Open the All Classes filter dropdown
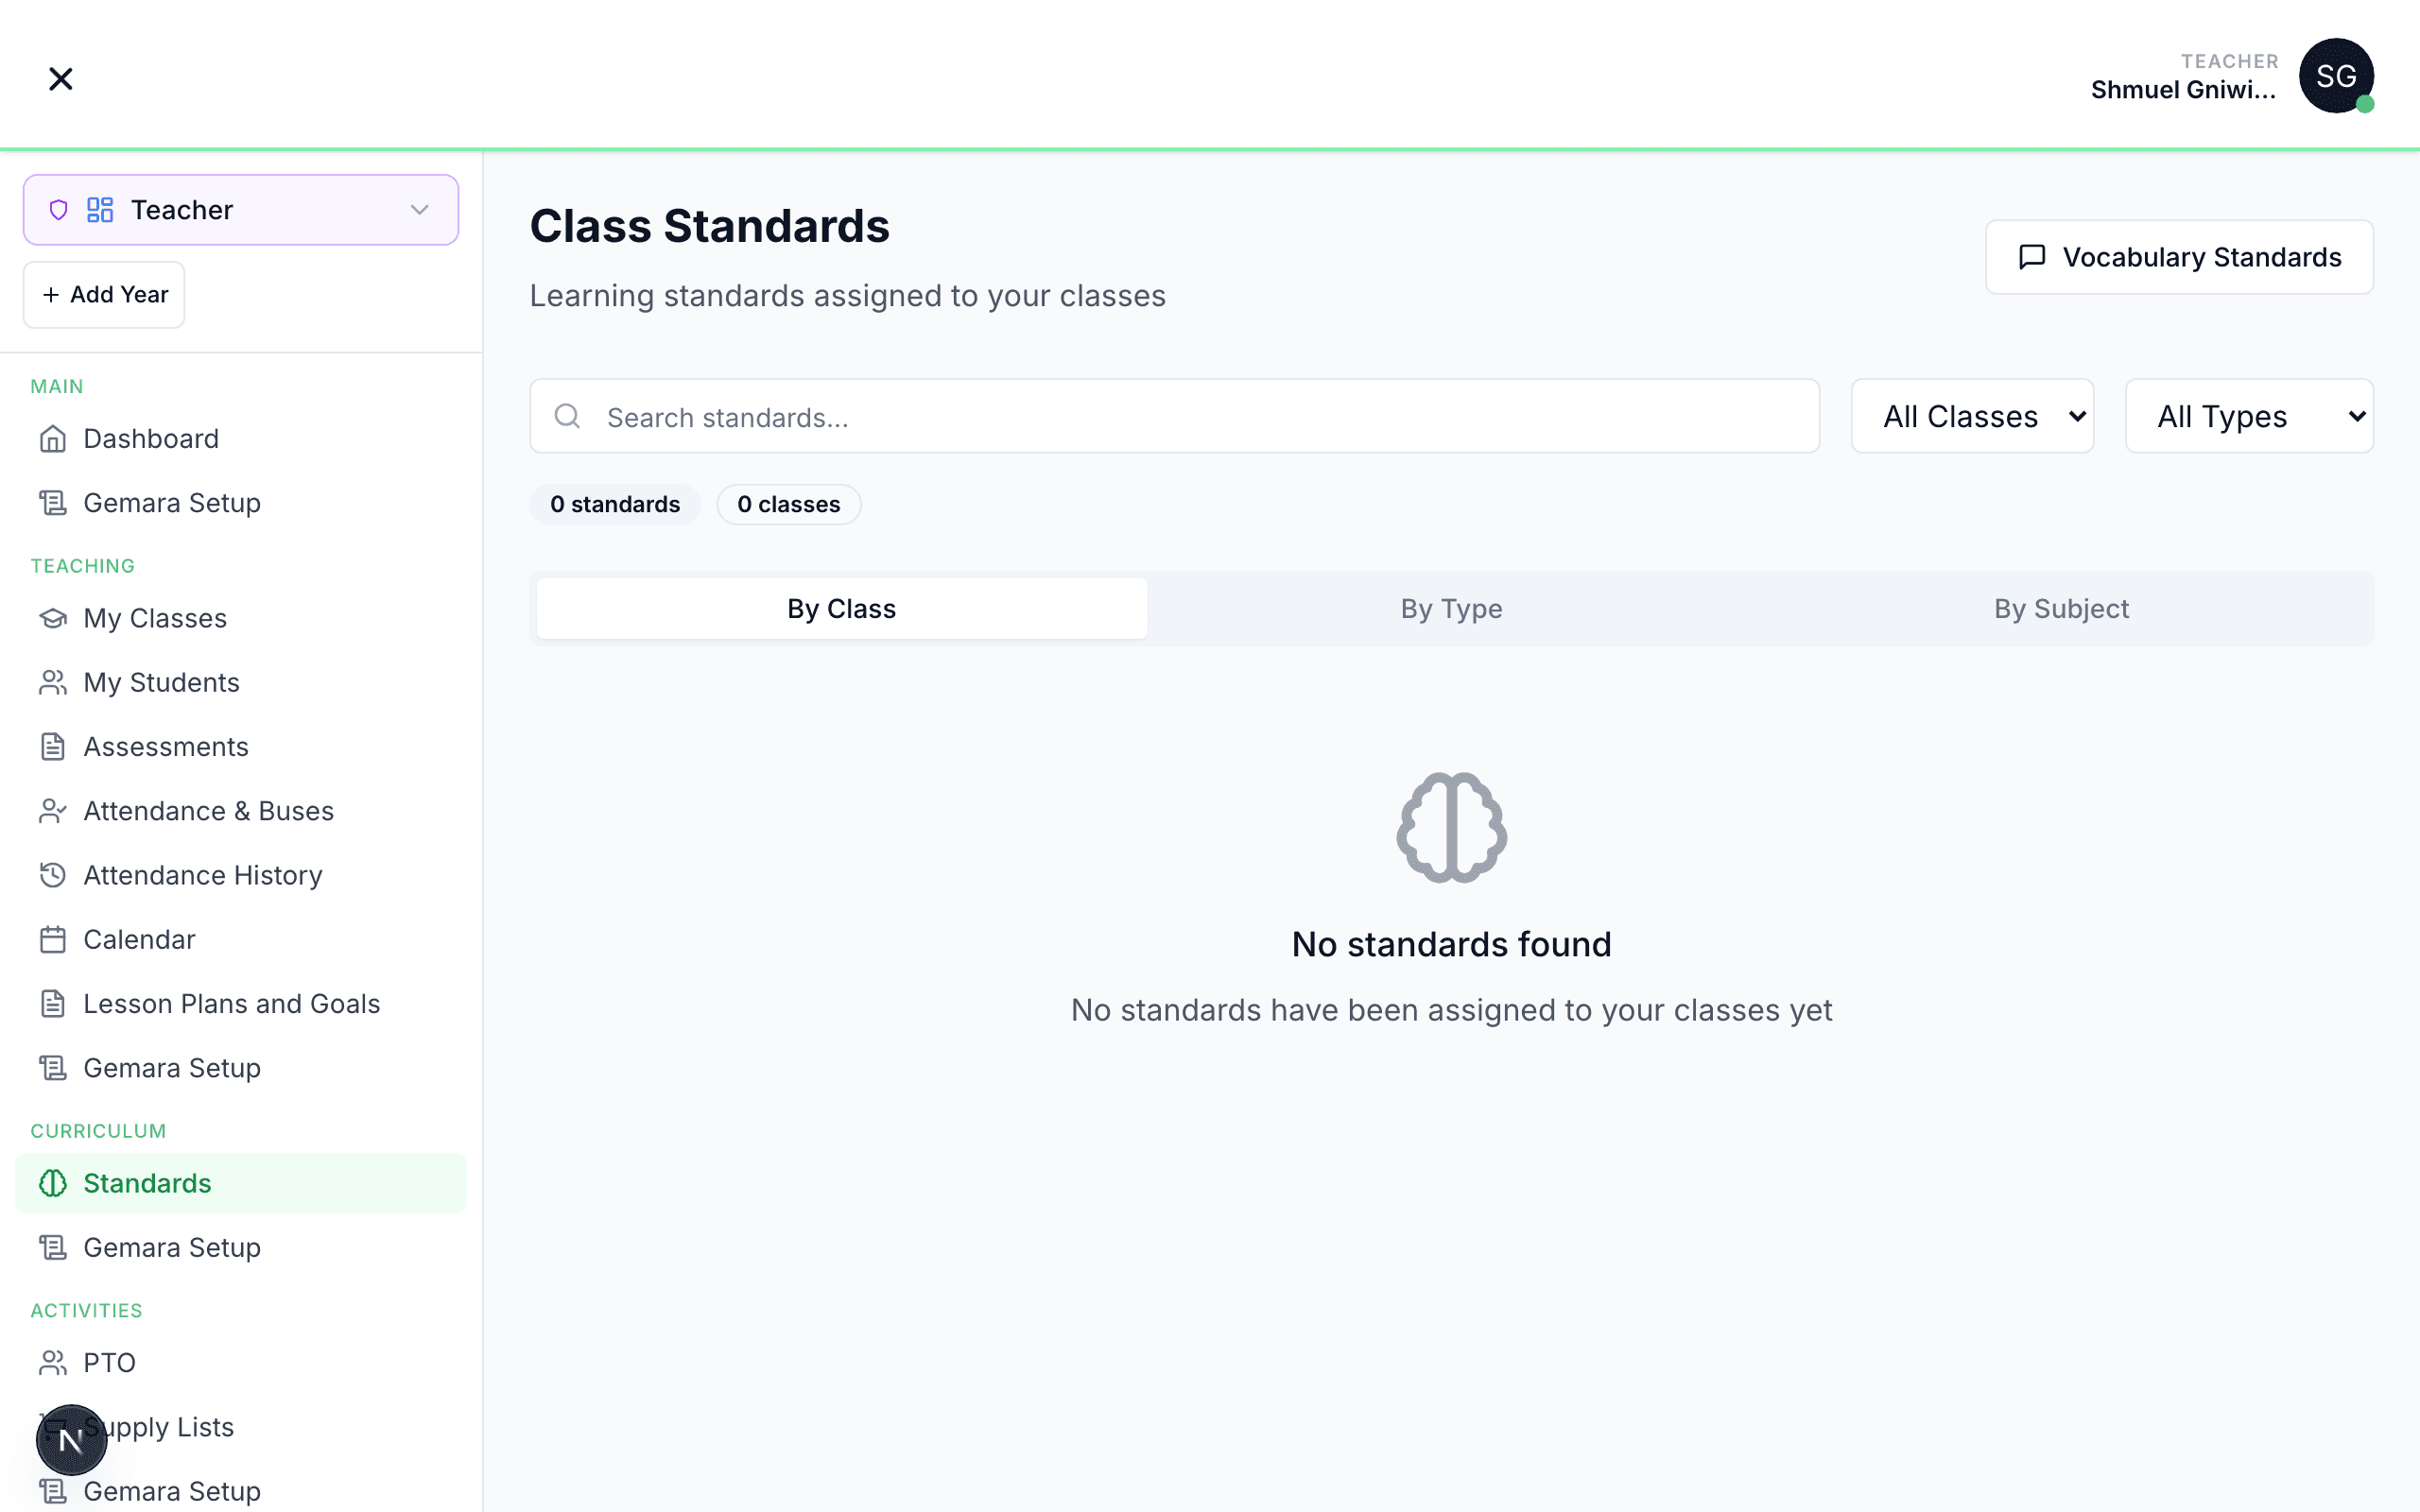 point(1972,416)
